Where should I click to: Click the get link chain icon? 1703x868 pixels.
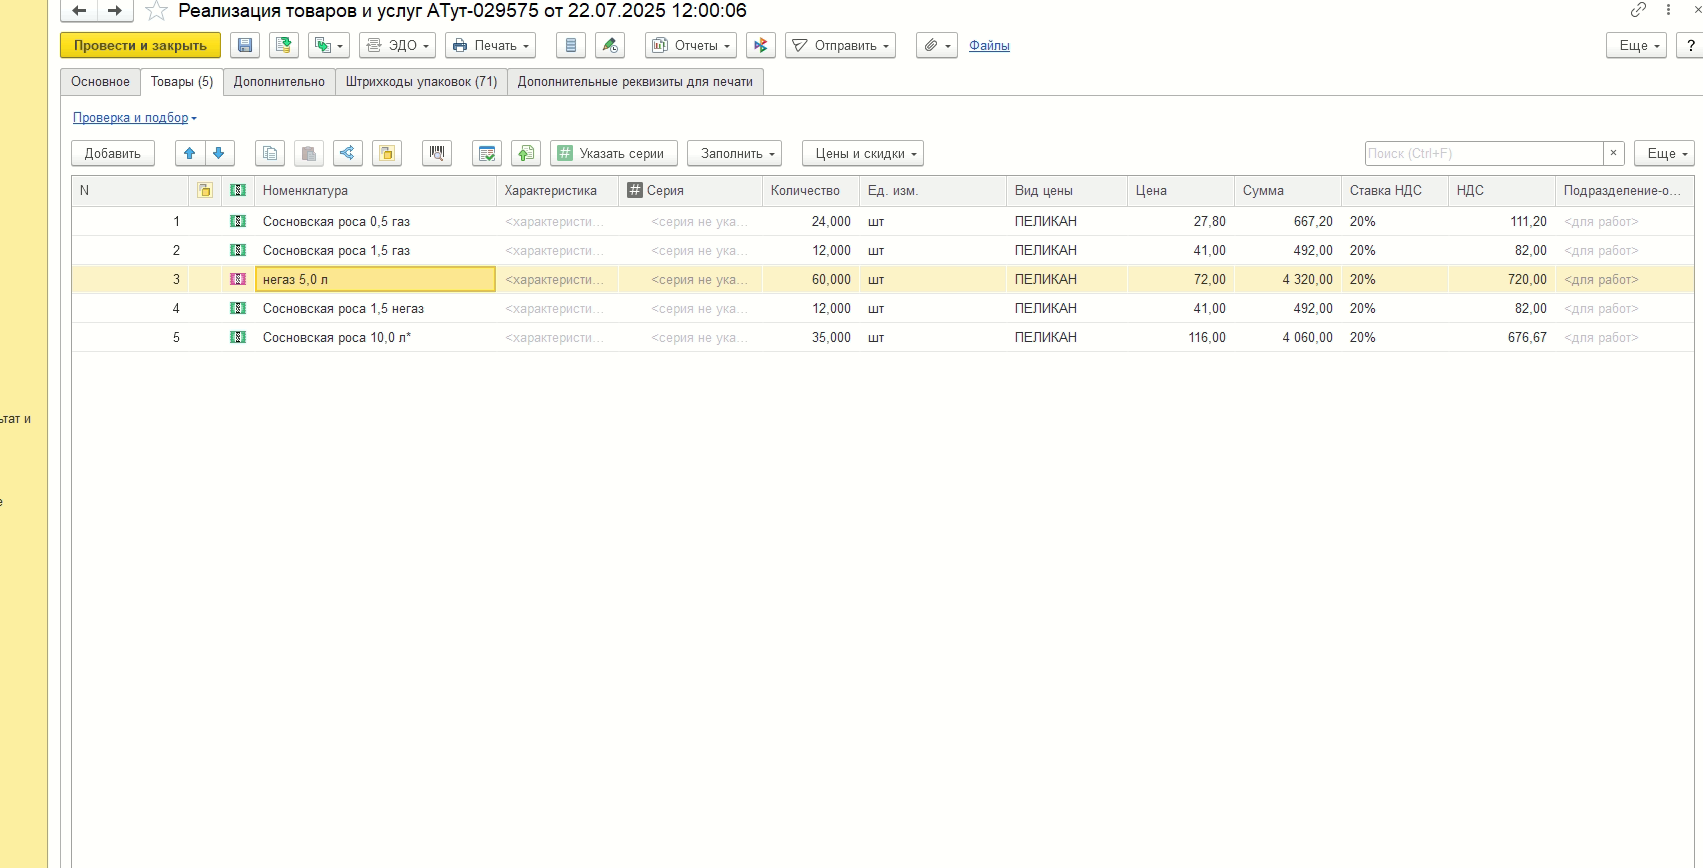(1638, 10)
